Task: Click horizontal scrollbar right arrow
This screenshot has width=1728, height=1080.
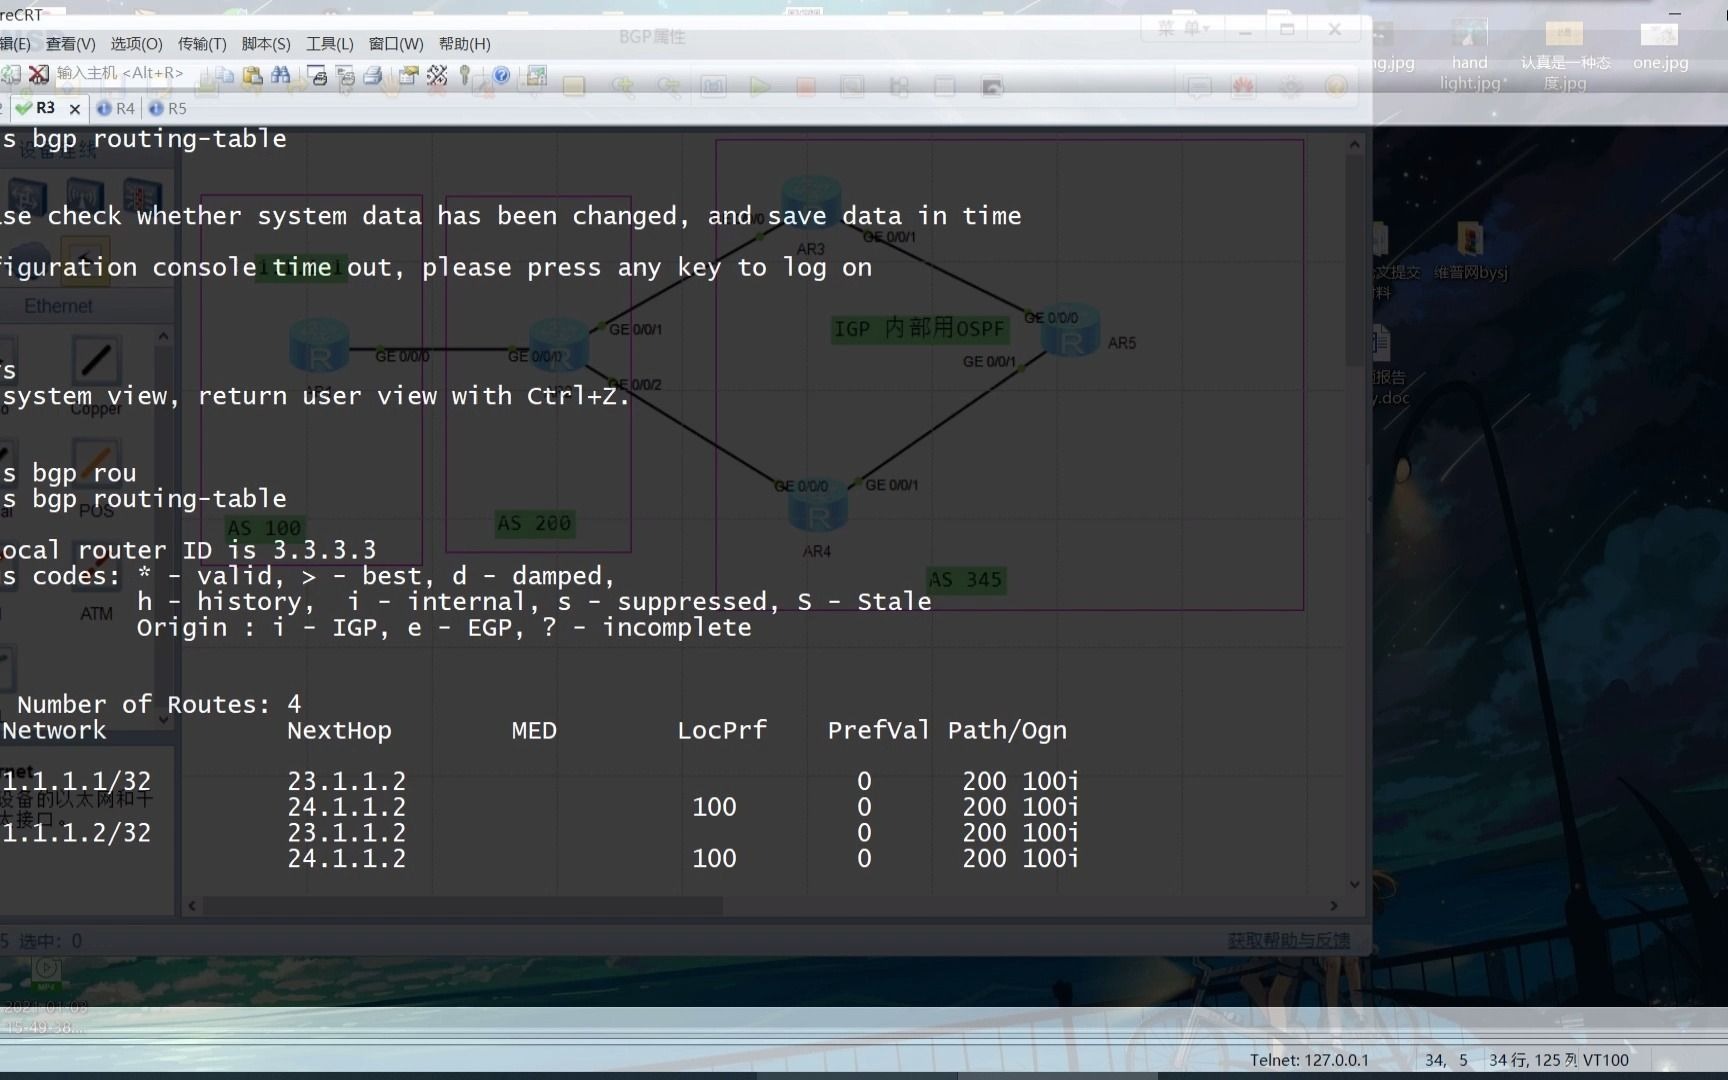Action: pos(1334,906)
